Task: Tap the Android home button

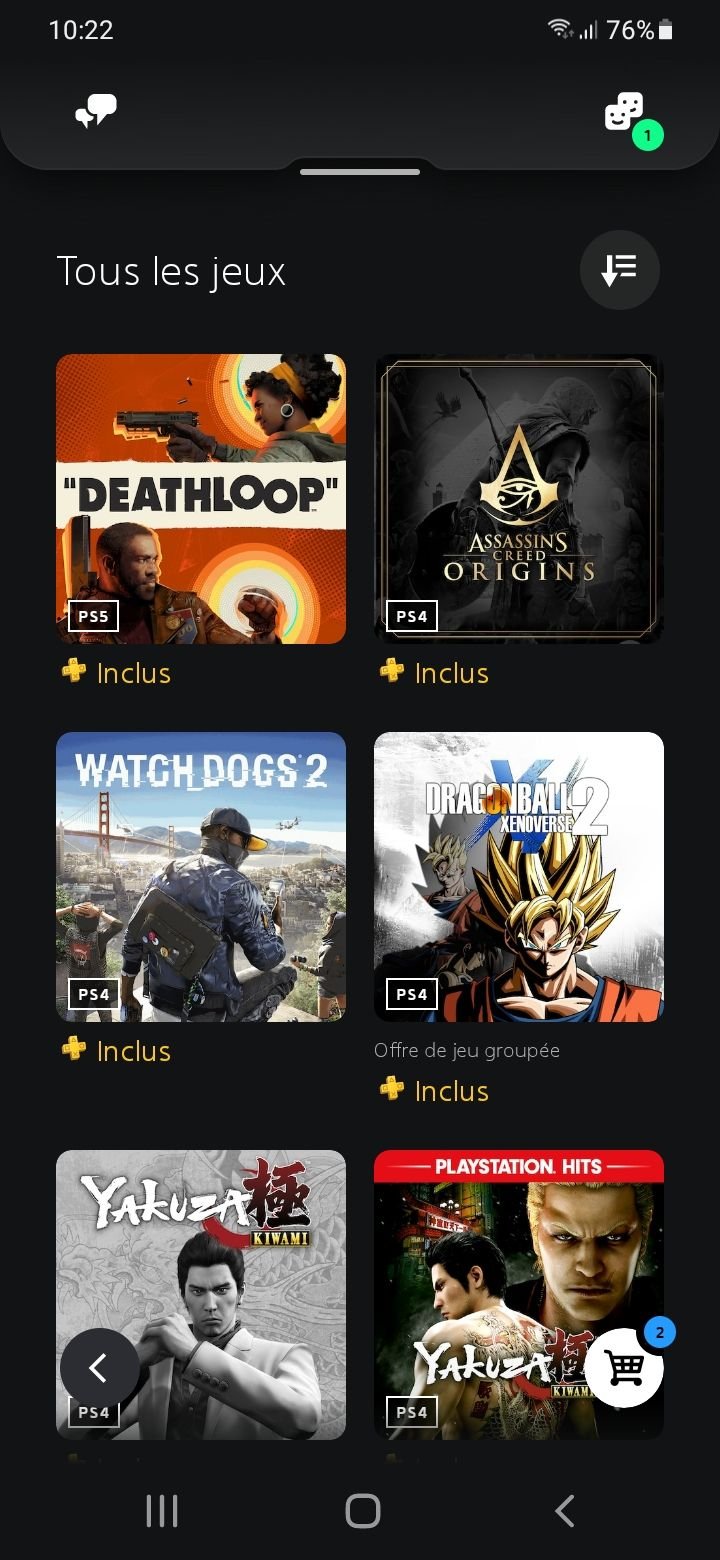Action: [x=363, y=1511]
